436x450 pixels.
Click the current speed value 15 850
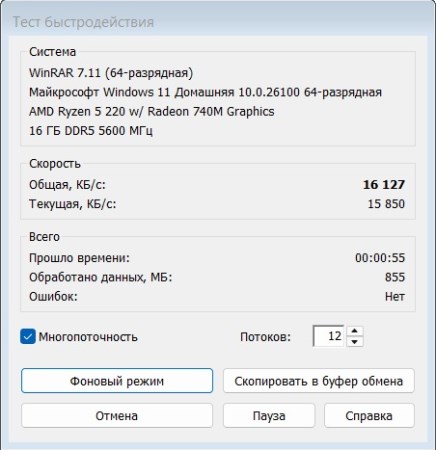click(x=386, y=204)
